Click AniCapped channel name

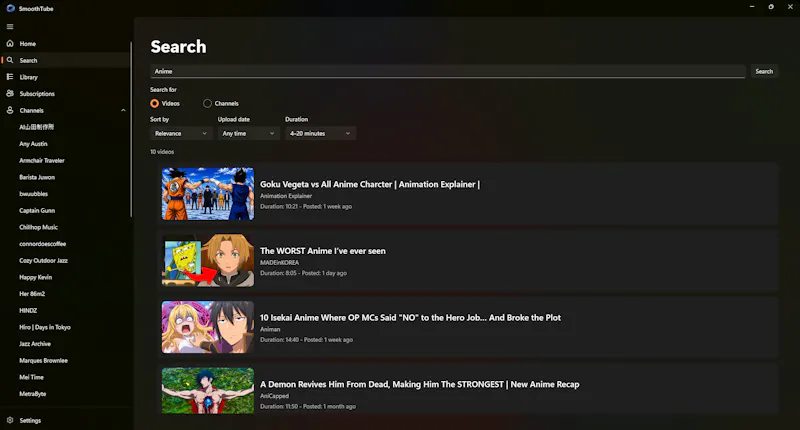pyautogui.click(x=274, y=396)
